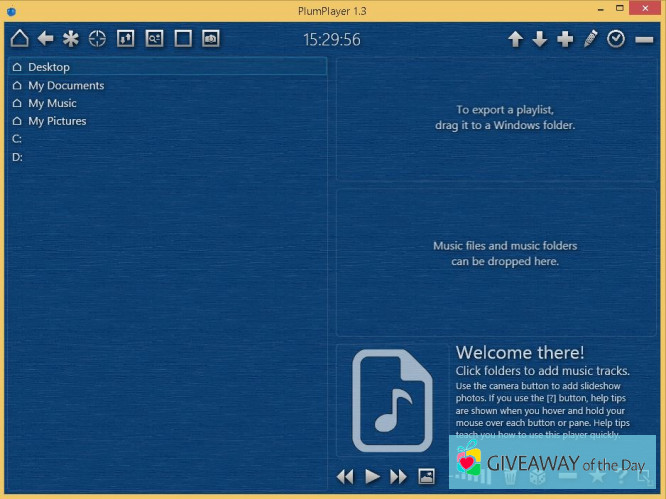Open search using the magnifier icon
Image resolution: width=666 pixels, height=499 pixels.
point(154,39)
